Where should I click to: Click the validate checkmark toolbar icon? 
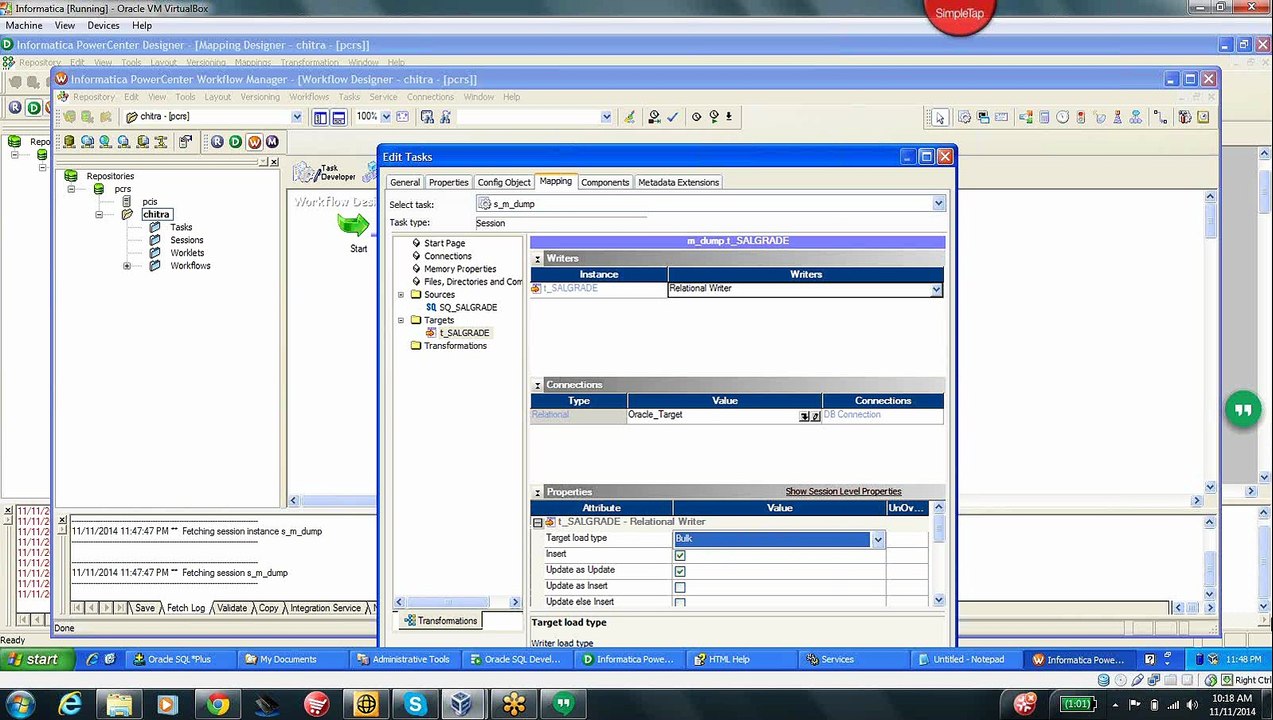tap(672, 117)
